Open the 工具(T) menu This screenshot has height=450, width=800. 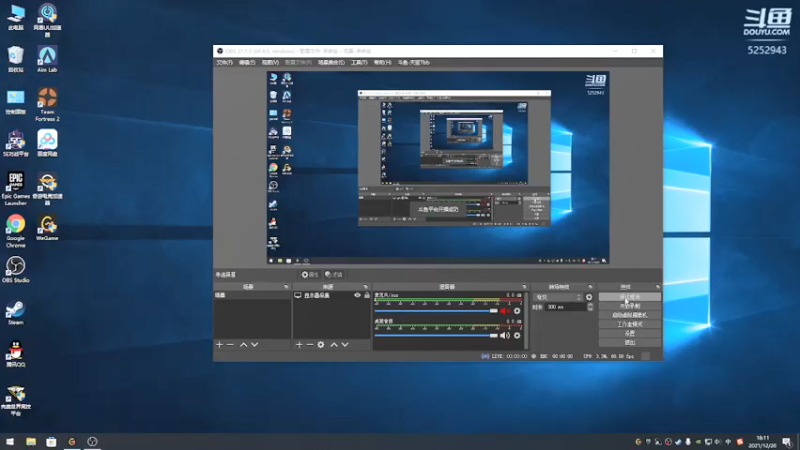[359, 63]
